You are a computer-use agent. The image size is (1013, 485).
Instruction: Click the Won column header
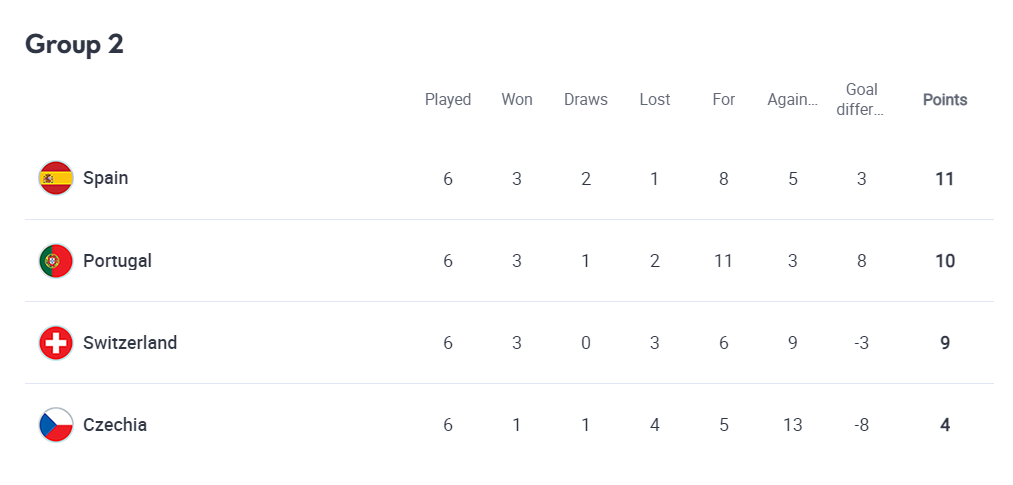(517, 100)
